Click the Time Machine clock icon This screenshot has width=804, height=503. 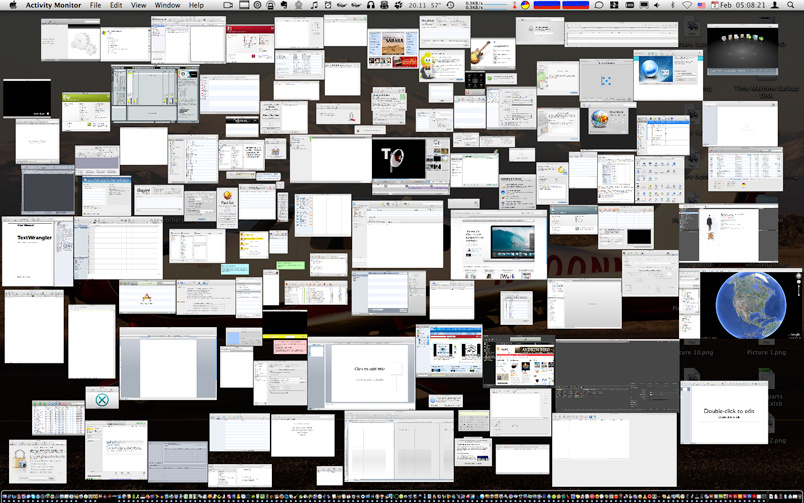[x=451, y=5]
